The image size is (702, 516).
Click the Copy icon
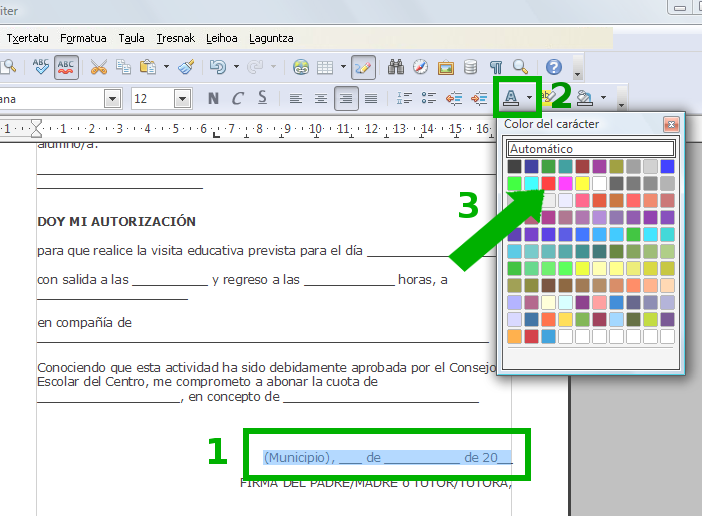123,67
